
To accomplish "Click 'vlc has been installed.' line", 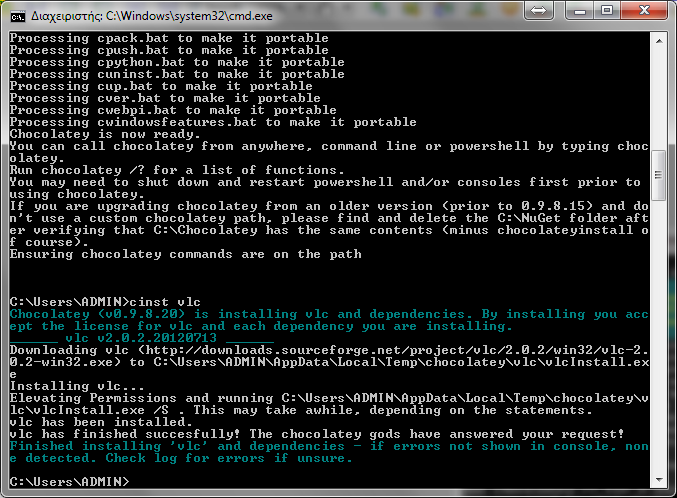I will [x=101, y=422].
